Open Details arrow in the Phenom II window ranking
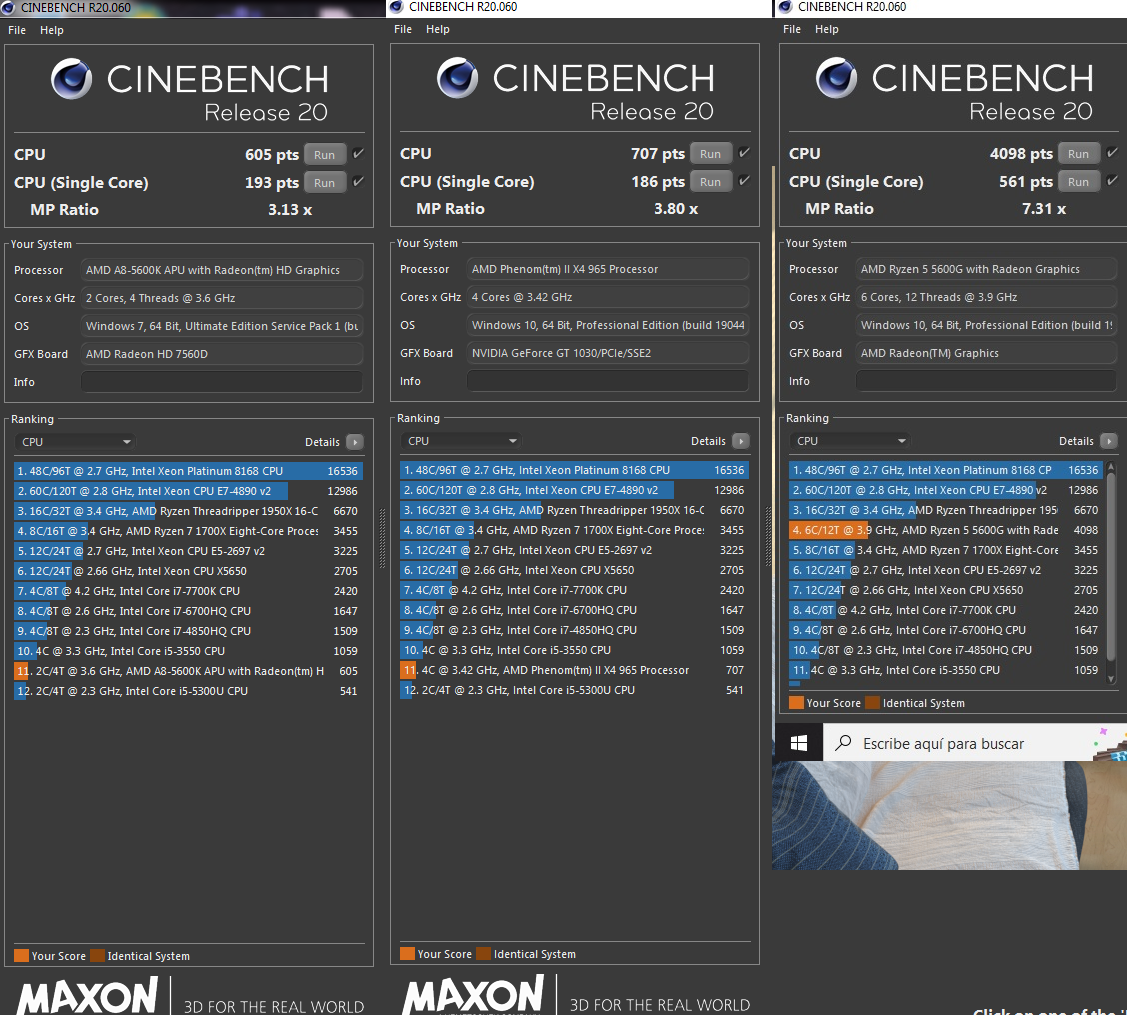Viewport: 1127px width, 1015px height. click(x=741, y=441)
